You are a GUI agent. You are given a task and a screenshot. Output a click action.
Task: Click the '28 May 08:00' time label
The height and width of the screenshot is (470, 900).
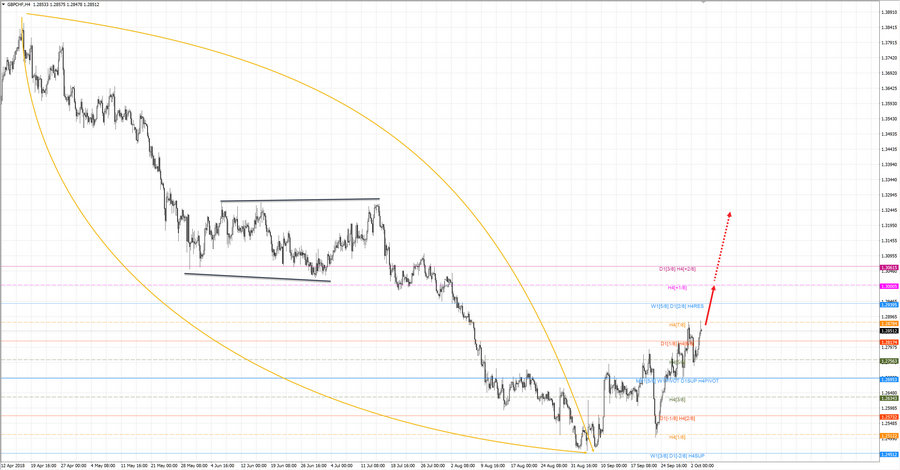194,466
